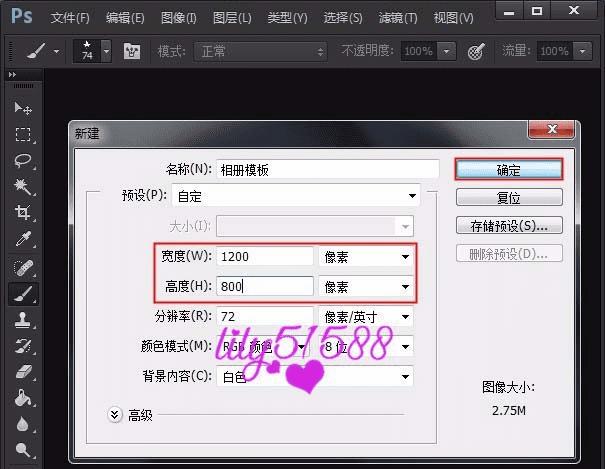Viewport: 605px width, 469px height.
Task: Click the 名称 name field 相册模板
Action: 328,169
